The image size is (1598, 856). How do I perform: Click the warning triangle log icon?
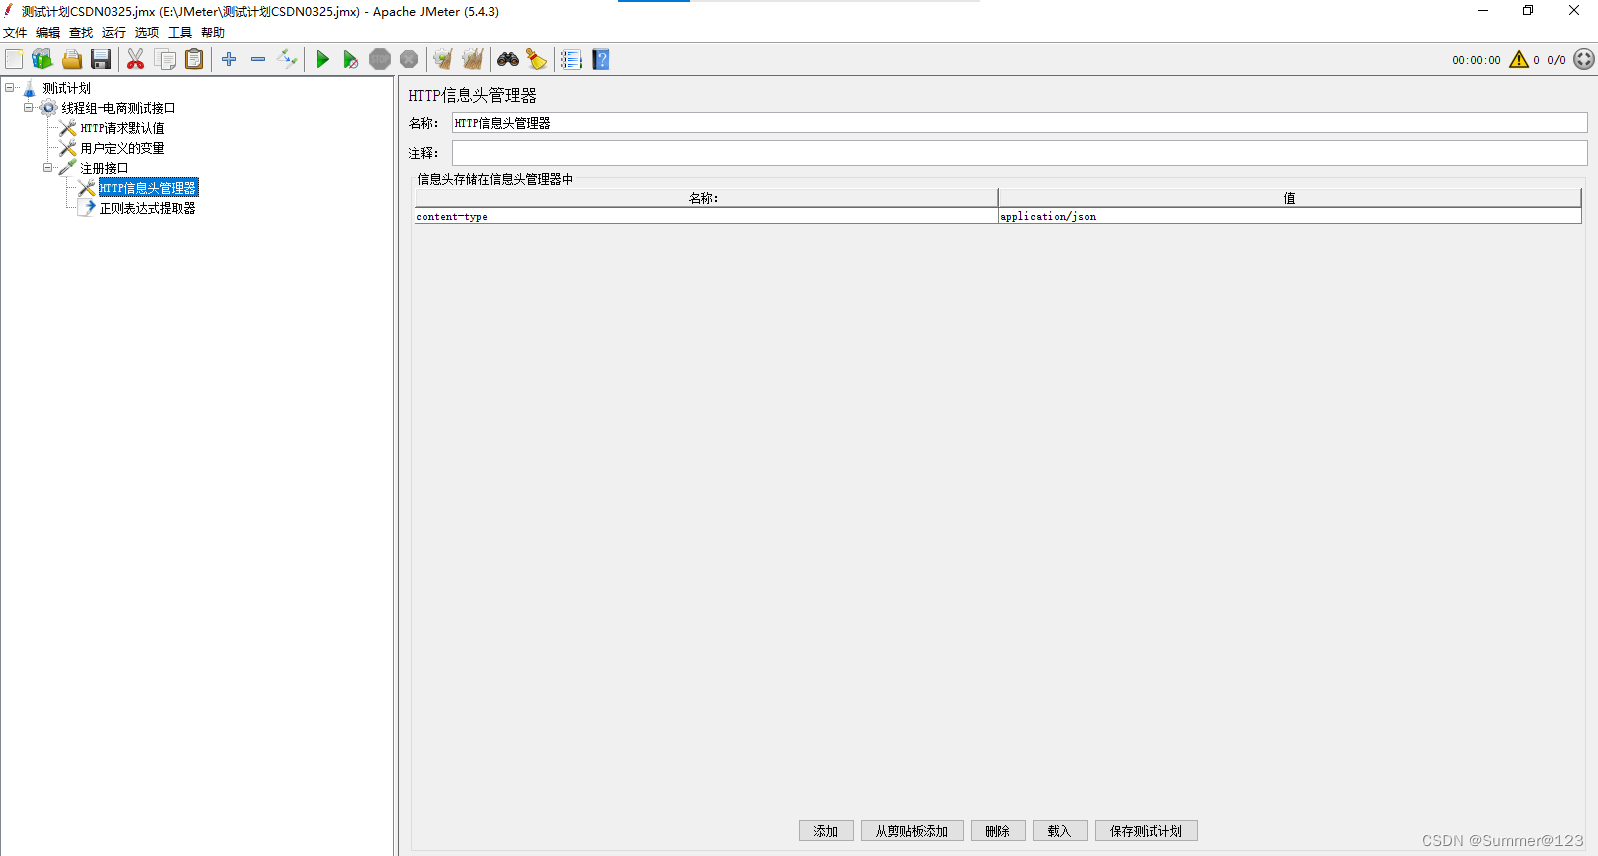click(x=1519, y=60)
